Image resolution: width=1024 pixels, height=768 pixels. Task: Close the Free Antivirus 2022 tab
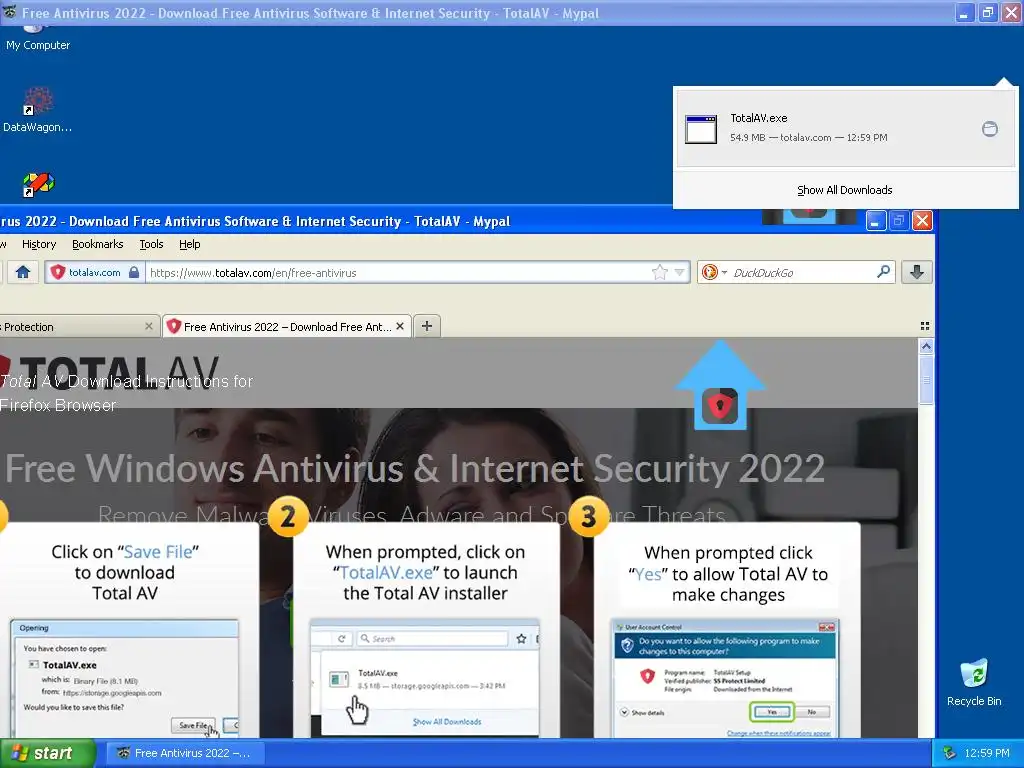pyautogui.click(x=400, y=326)
